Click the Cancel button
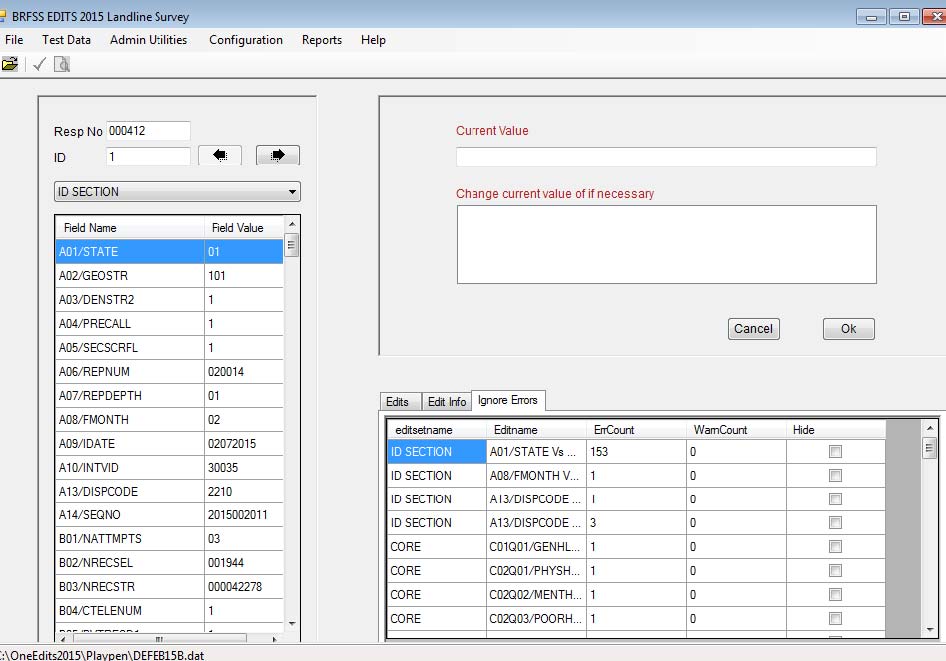Screen dimensions: 946x661 coord(753,329)
